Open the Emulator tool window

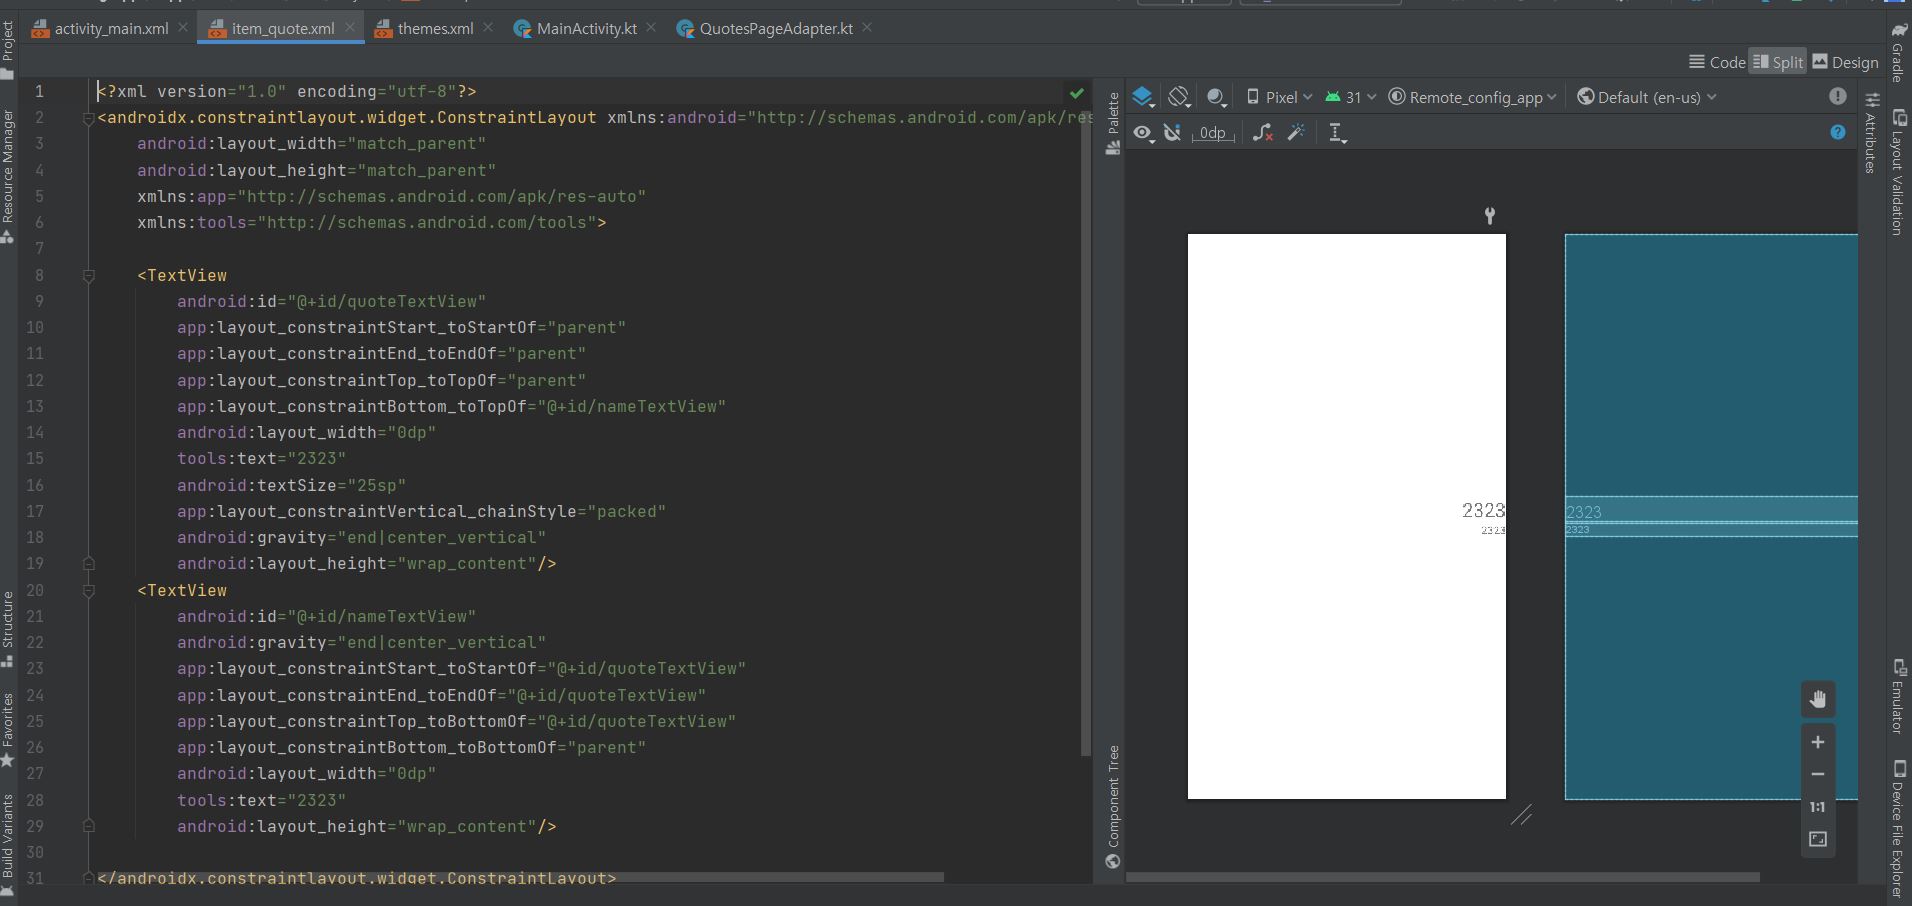[x=1898, y=696]
